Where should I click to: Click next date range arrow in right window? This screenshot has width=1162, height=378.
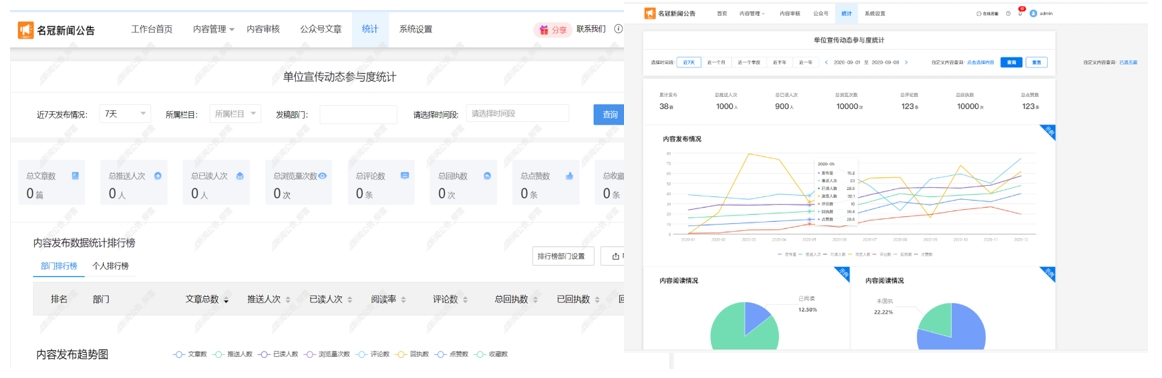906,62
